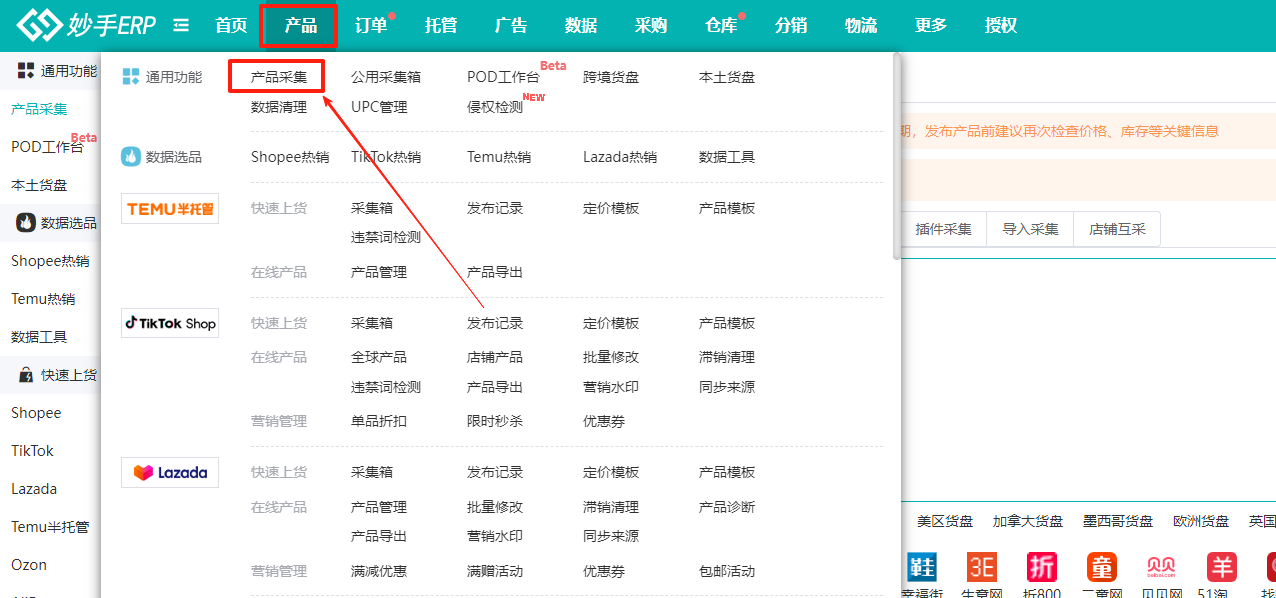Open Ozon in the left sidebar
Viewport: 1276px width, 598px height.
pos(29,565)
